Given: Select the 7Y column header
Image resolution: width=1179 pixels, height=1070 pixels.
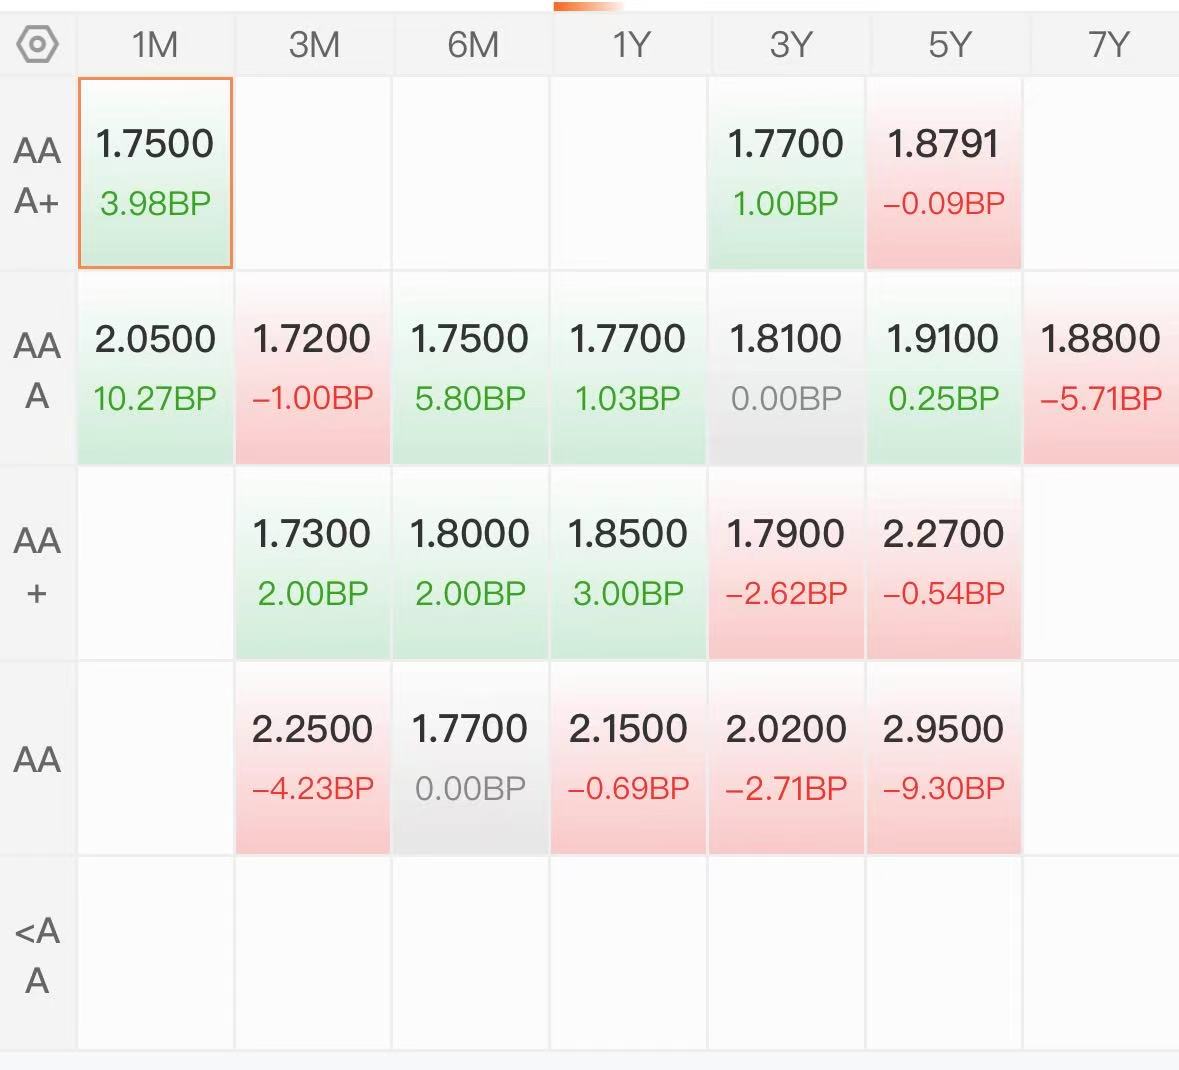Looking at the screenshot, I should tap(1105, 44).
